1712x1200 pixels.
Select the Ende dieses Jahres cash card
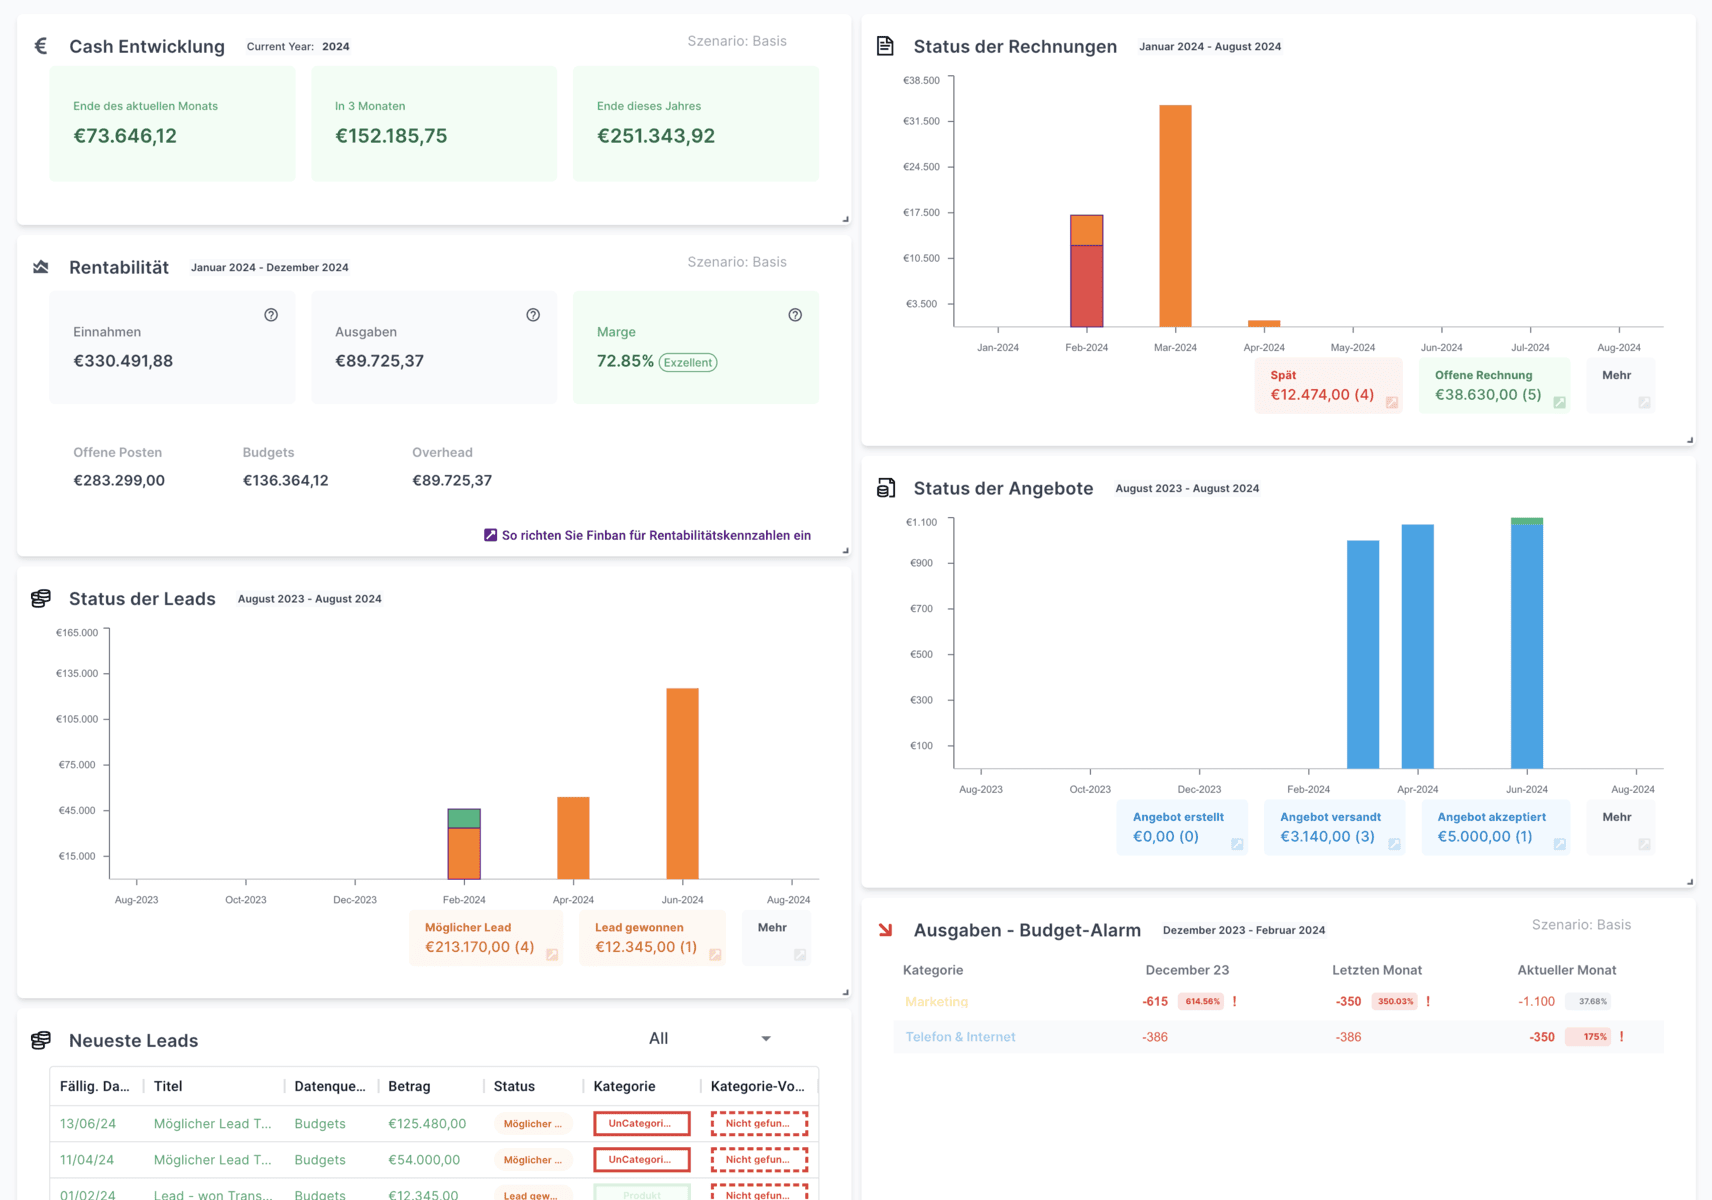[x=695, y=123]
